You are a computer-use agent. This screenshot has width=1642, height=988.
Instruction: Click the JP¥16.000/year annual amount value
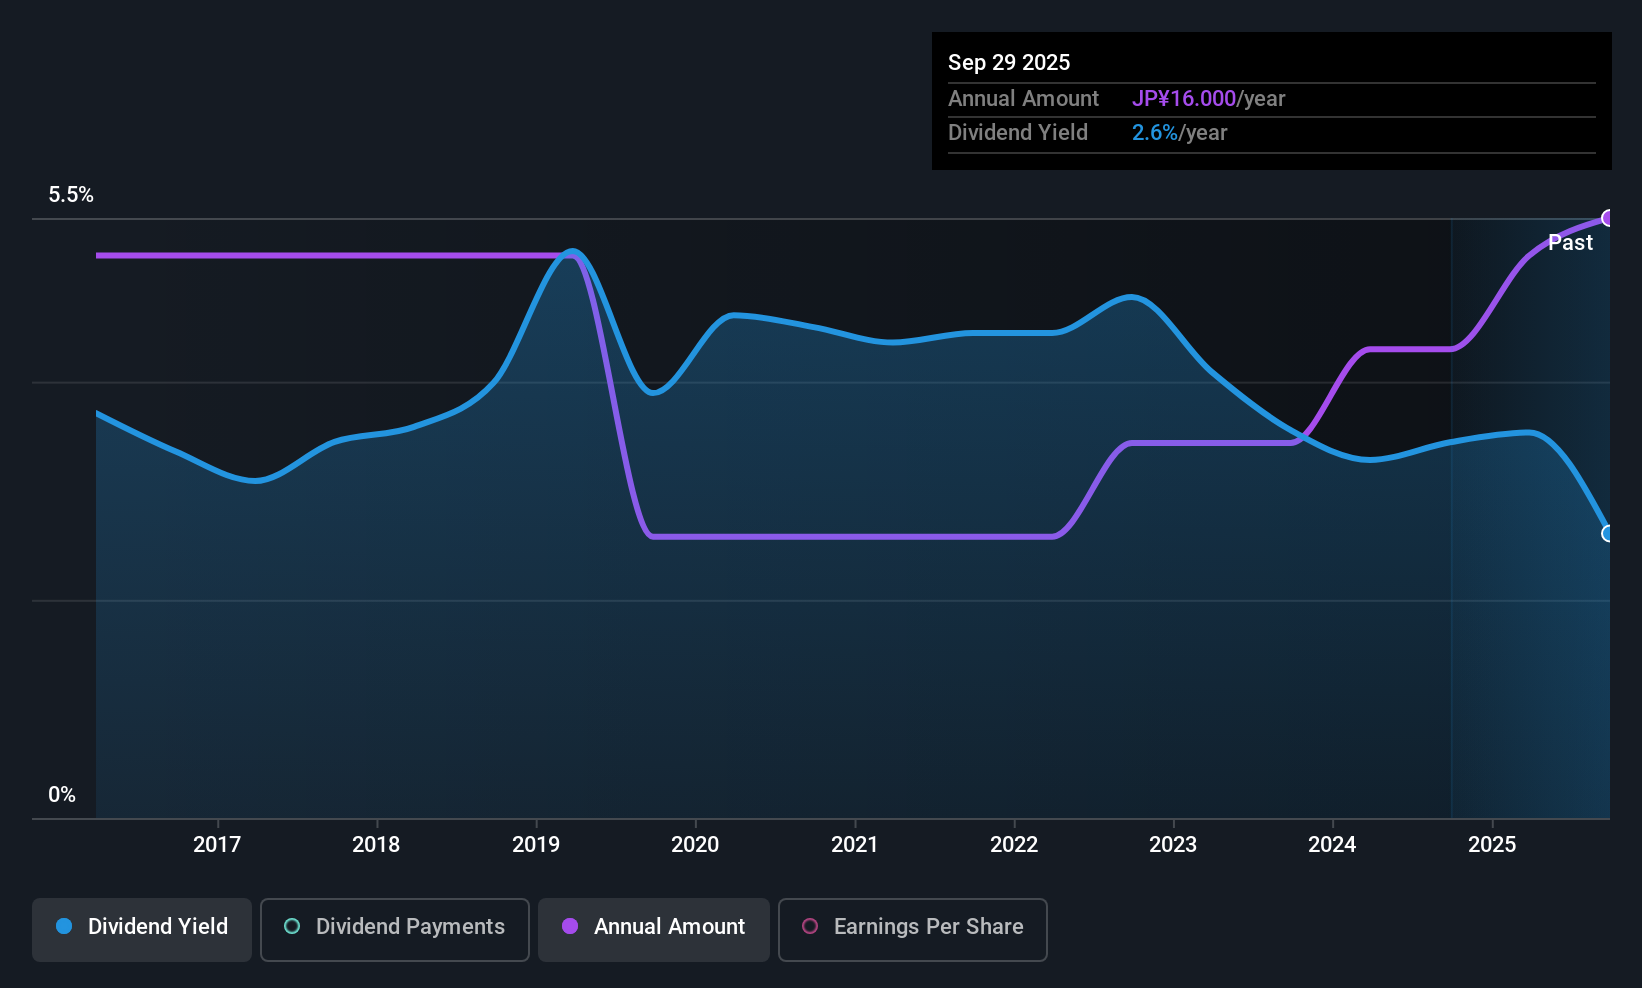[1208, 99]
